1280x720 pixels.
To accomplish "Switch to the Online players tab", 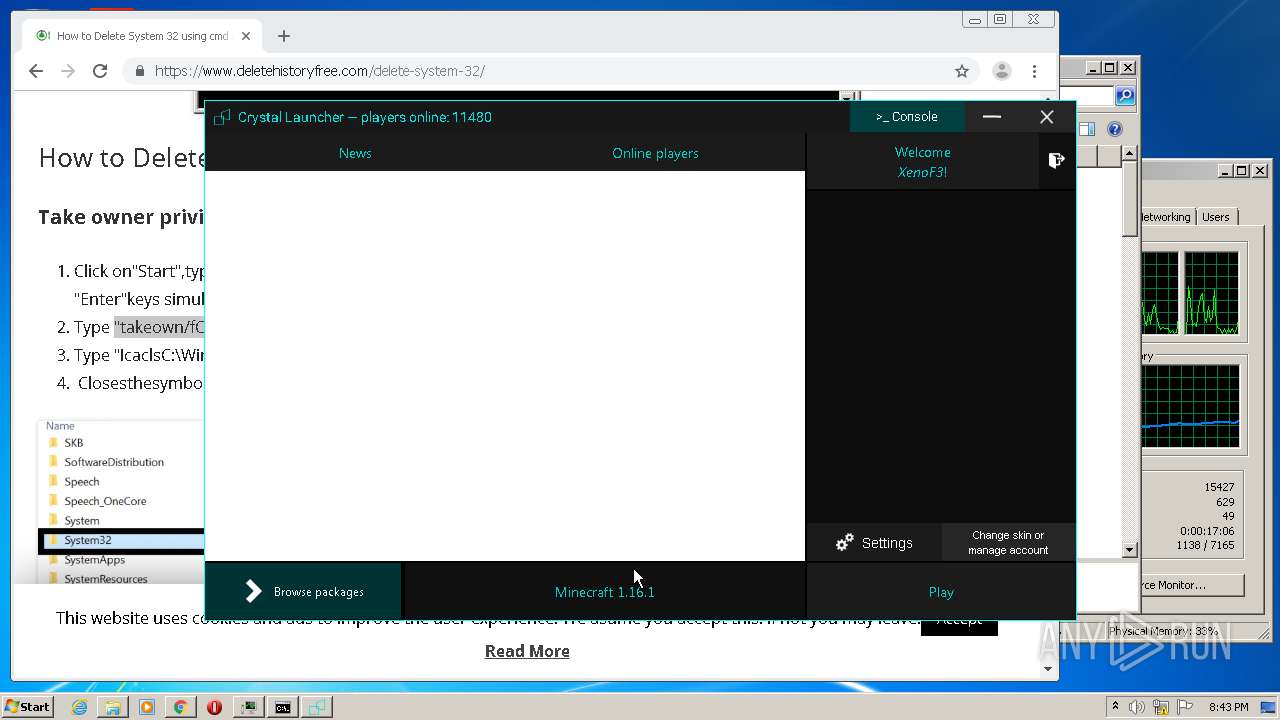I will point(655,153).
